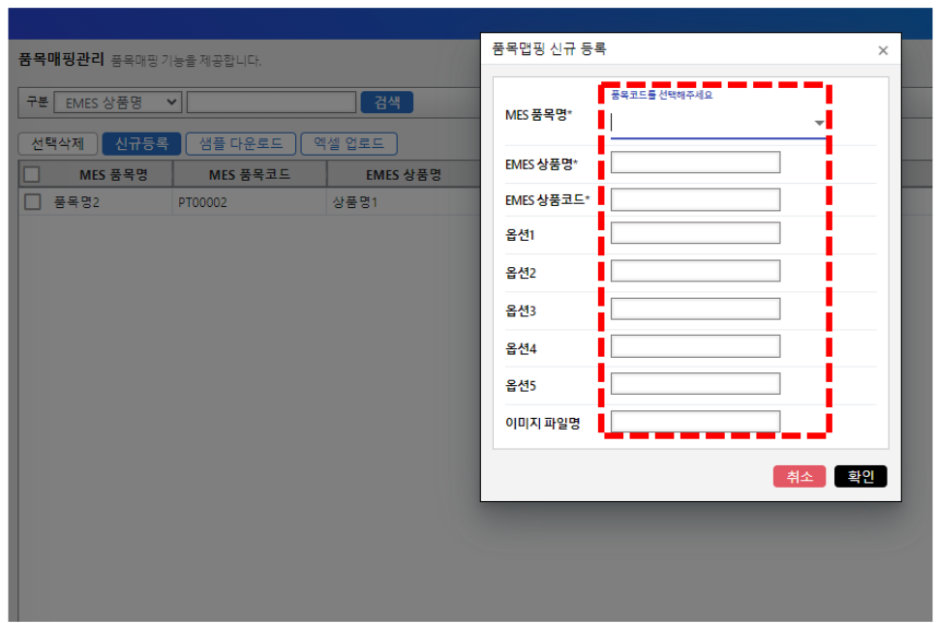
Task: Click the 확인 button
Action: (860, 476)
